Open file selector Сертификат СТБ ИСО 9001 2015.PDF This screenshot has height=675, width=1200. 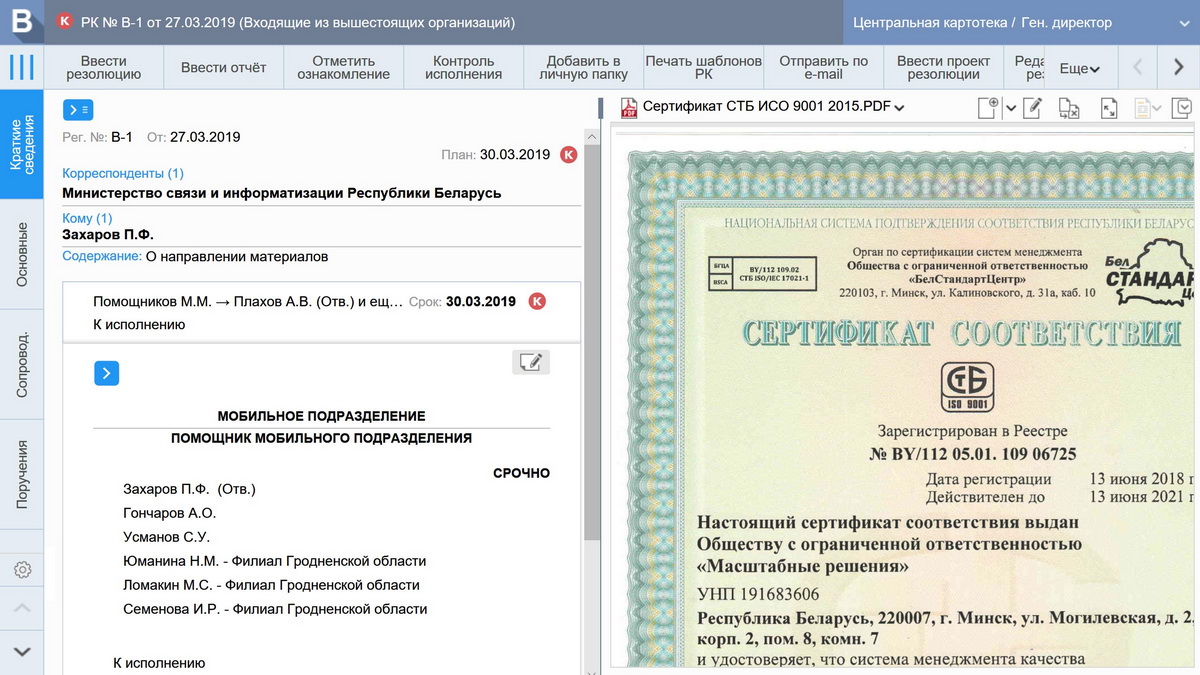(773, 107)
